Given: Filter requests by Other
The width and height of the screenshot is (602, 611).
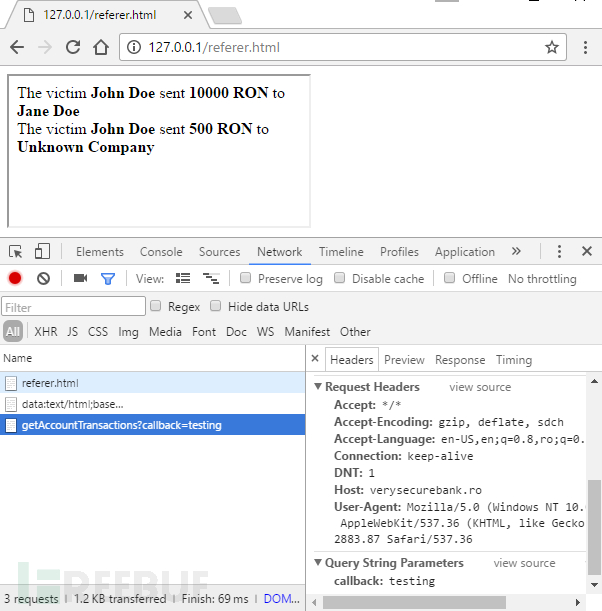Looking at the screenshot, I should click(355, 332).
